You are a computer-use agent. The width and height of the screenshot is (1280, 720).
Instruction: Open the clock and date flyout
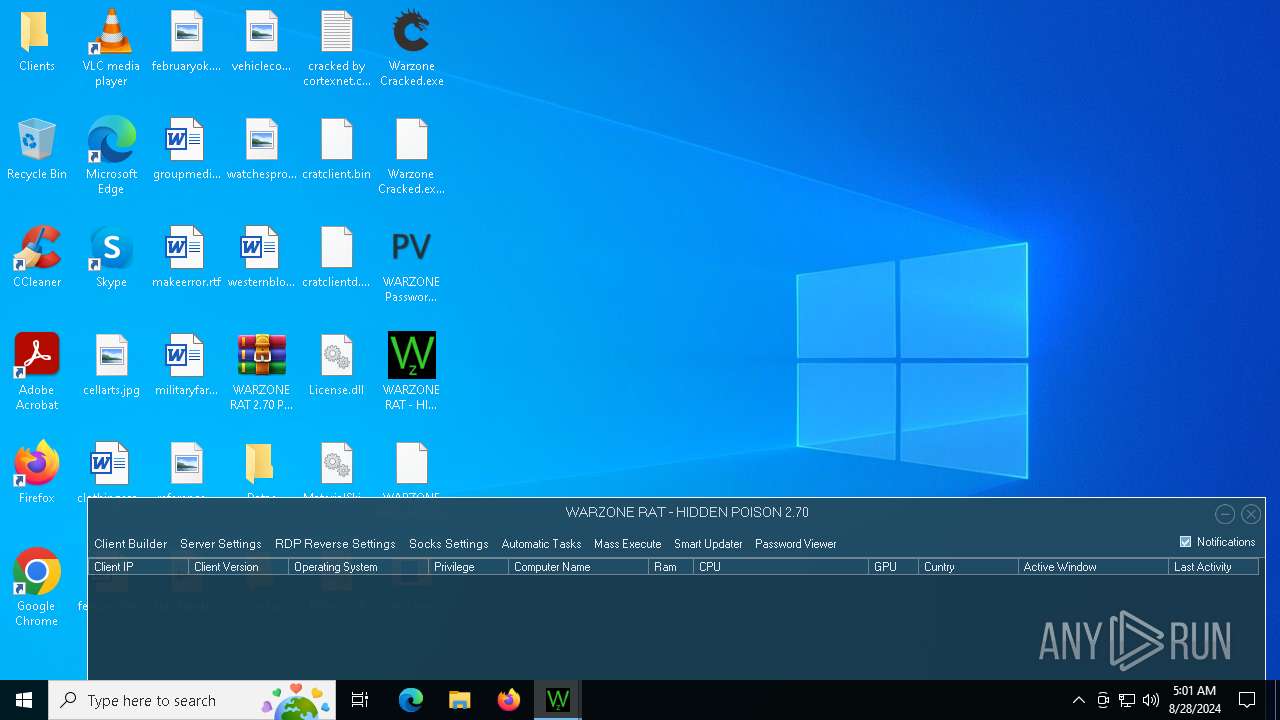tap(1196, 700)
